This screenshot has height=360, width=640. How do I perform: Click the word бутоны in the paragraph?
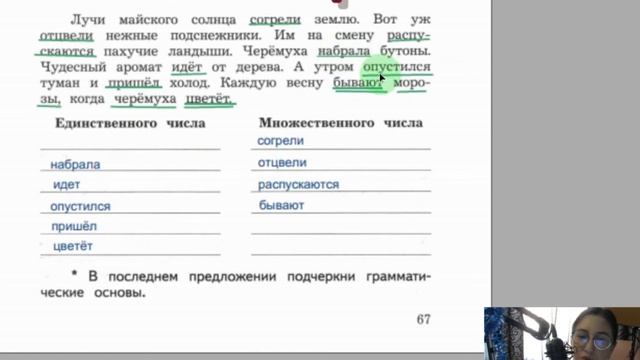(405, 51)
